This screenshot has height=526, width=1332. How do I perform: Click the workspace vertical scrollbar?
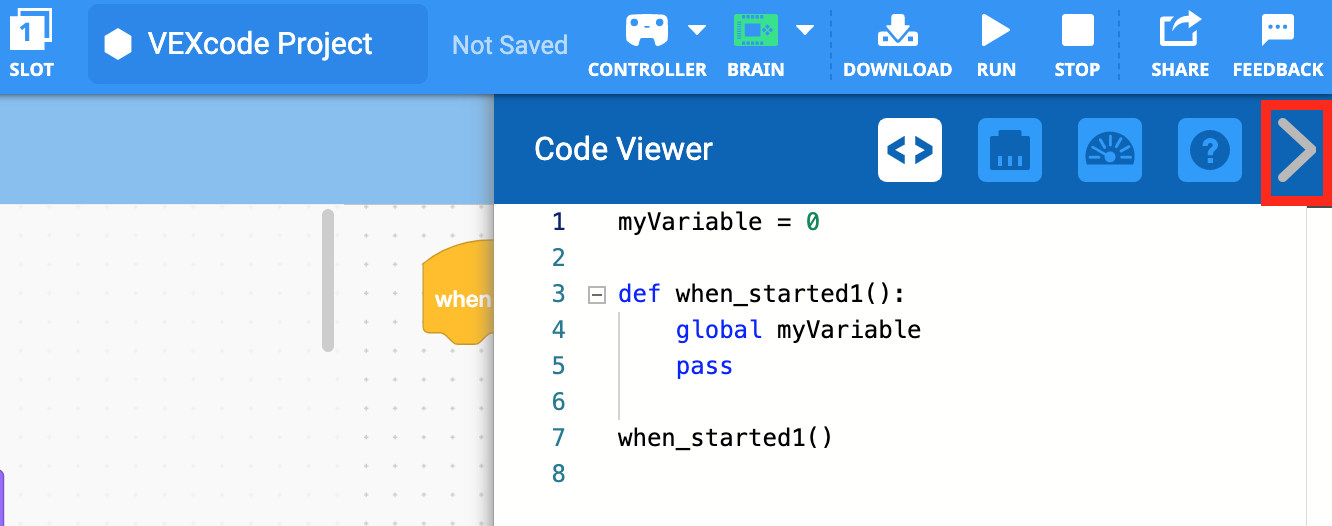point(327,280)
